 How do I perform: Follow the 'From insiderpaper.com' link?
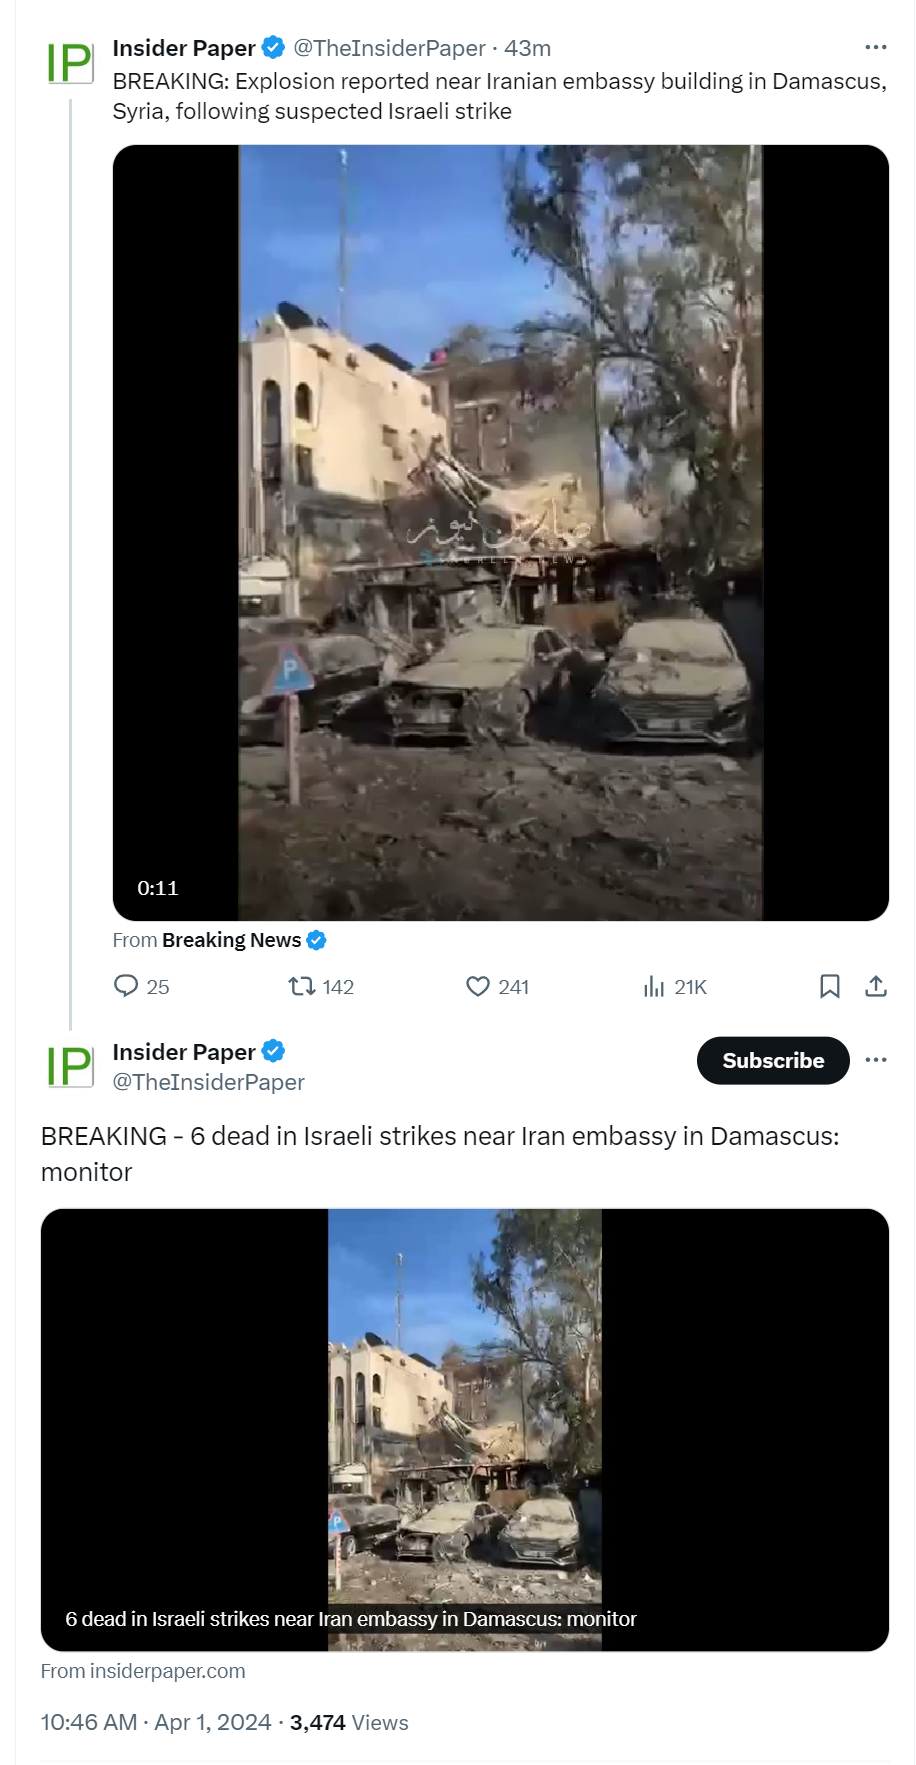143,1671
